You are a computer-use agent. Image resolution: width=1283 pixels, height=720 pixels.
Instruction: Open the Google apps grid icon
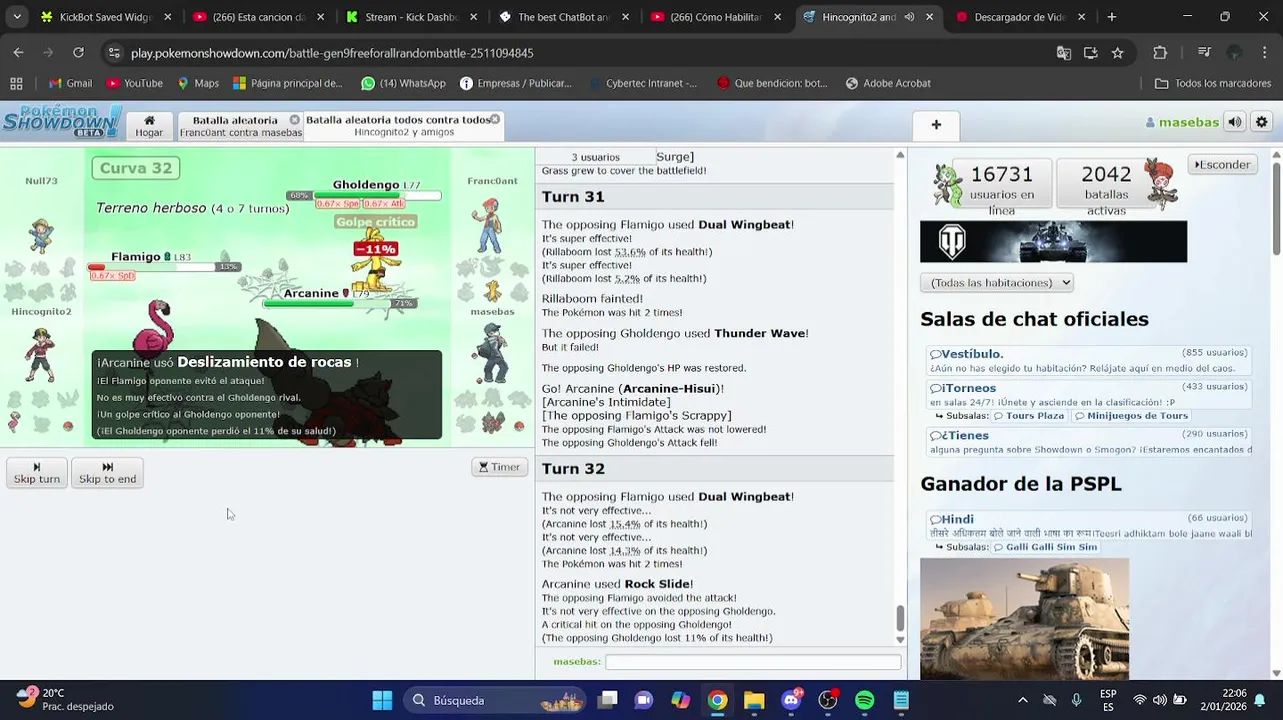[x=16, y=83]
